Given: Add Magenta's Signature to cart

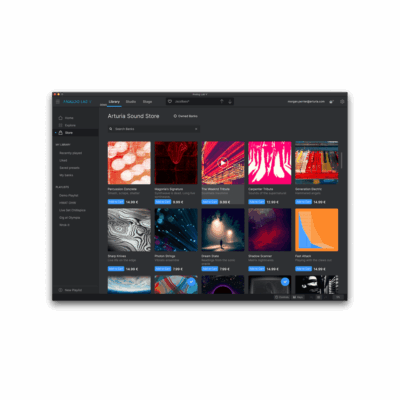Looking at the screenshot, I should [x=163, y=202].
